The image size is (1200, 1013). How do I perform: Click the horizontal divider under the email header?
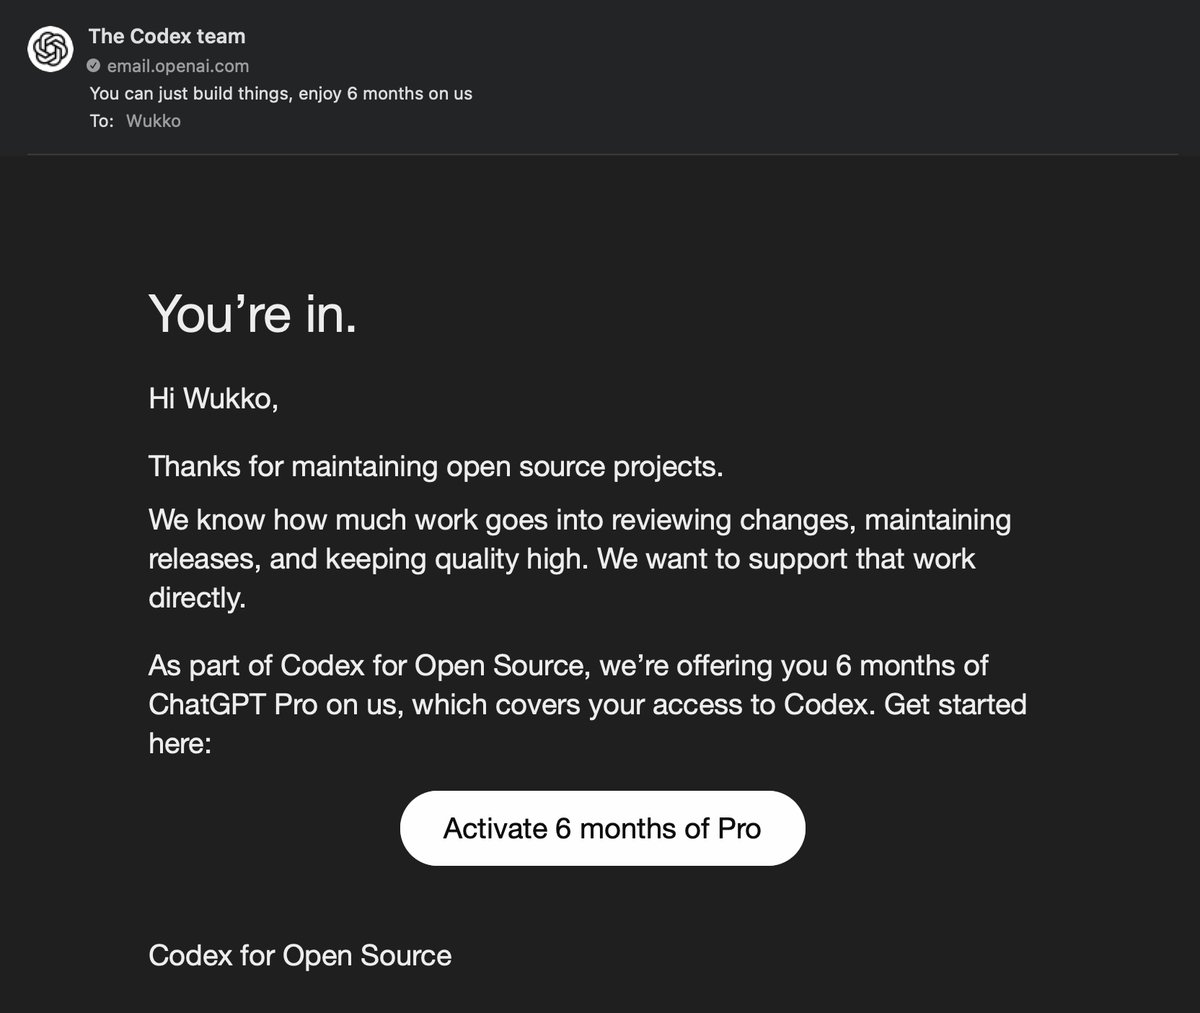tap(600, 155)
